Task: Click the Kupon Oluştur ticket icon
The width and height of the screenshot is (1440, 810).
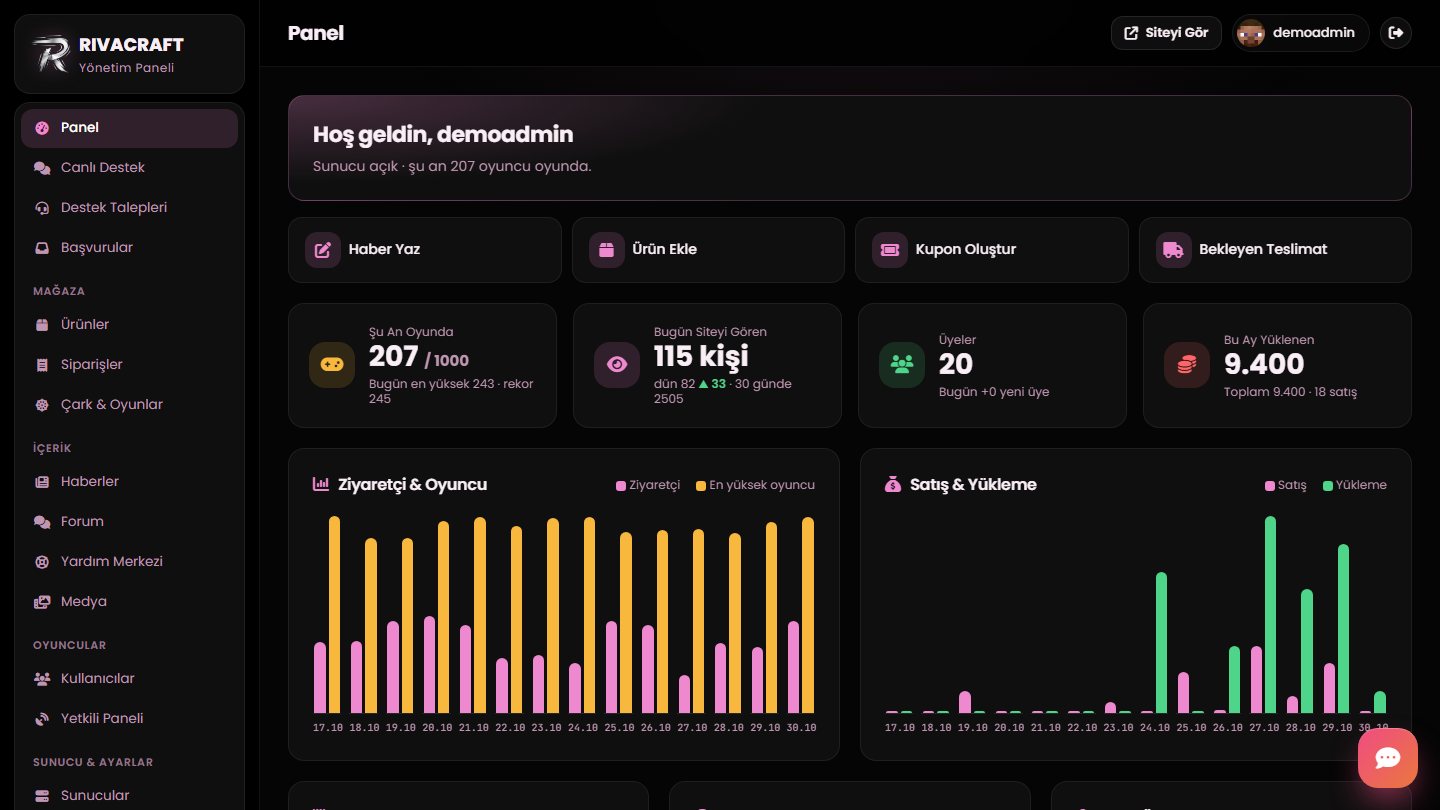Action: [x=889, y=250]
